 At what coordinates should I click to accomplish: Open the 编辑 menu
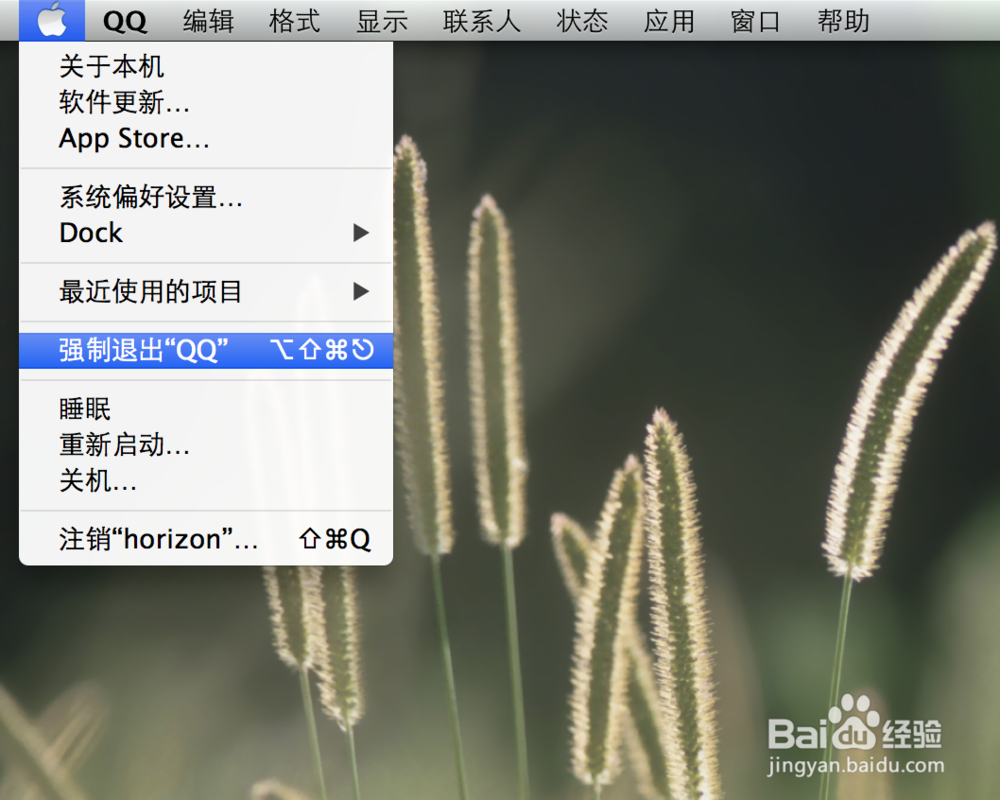209,21
